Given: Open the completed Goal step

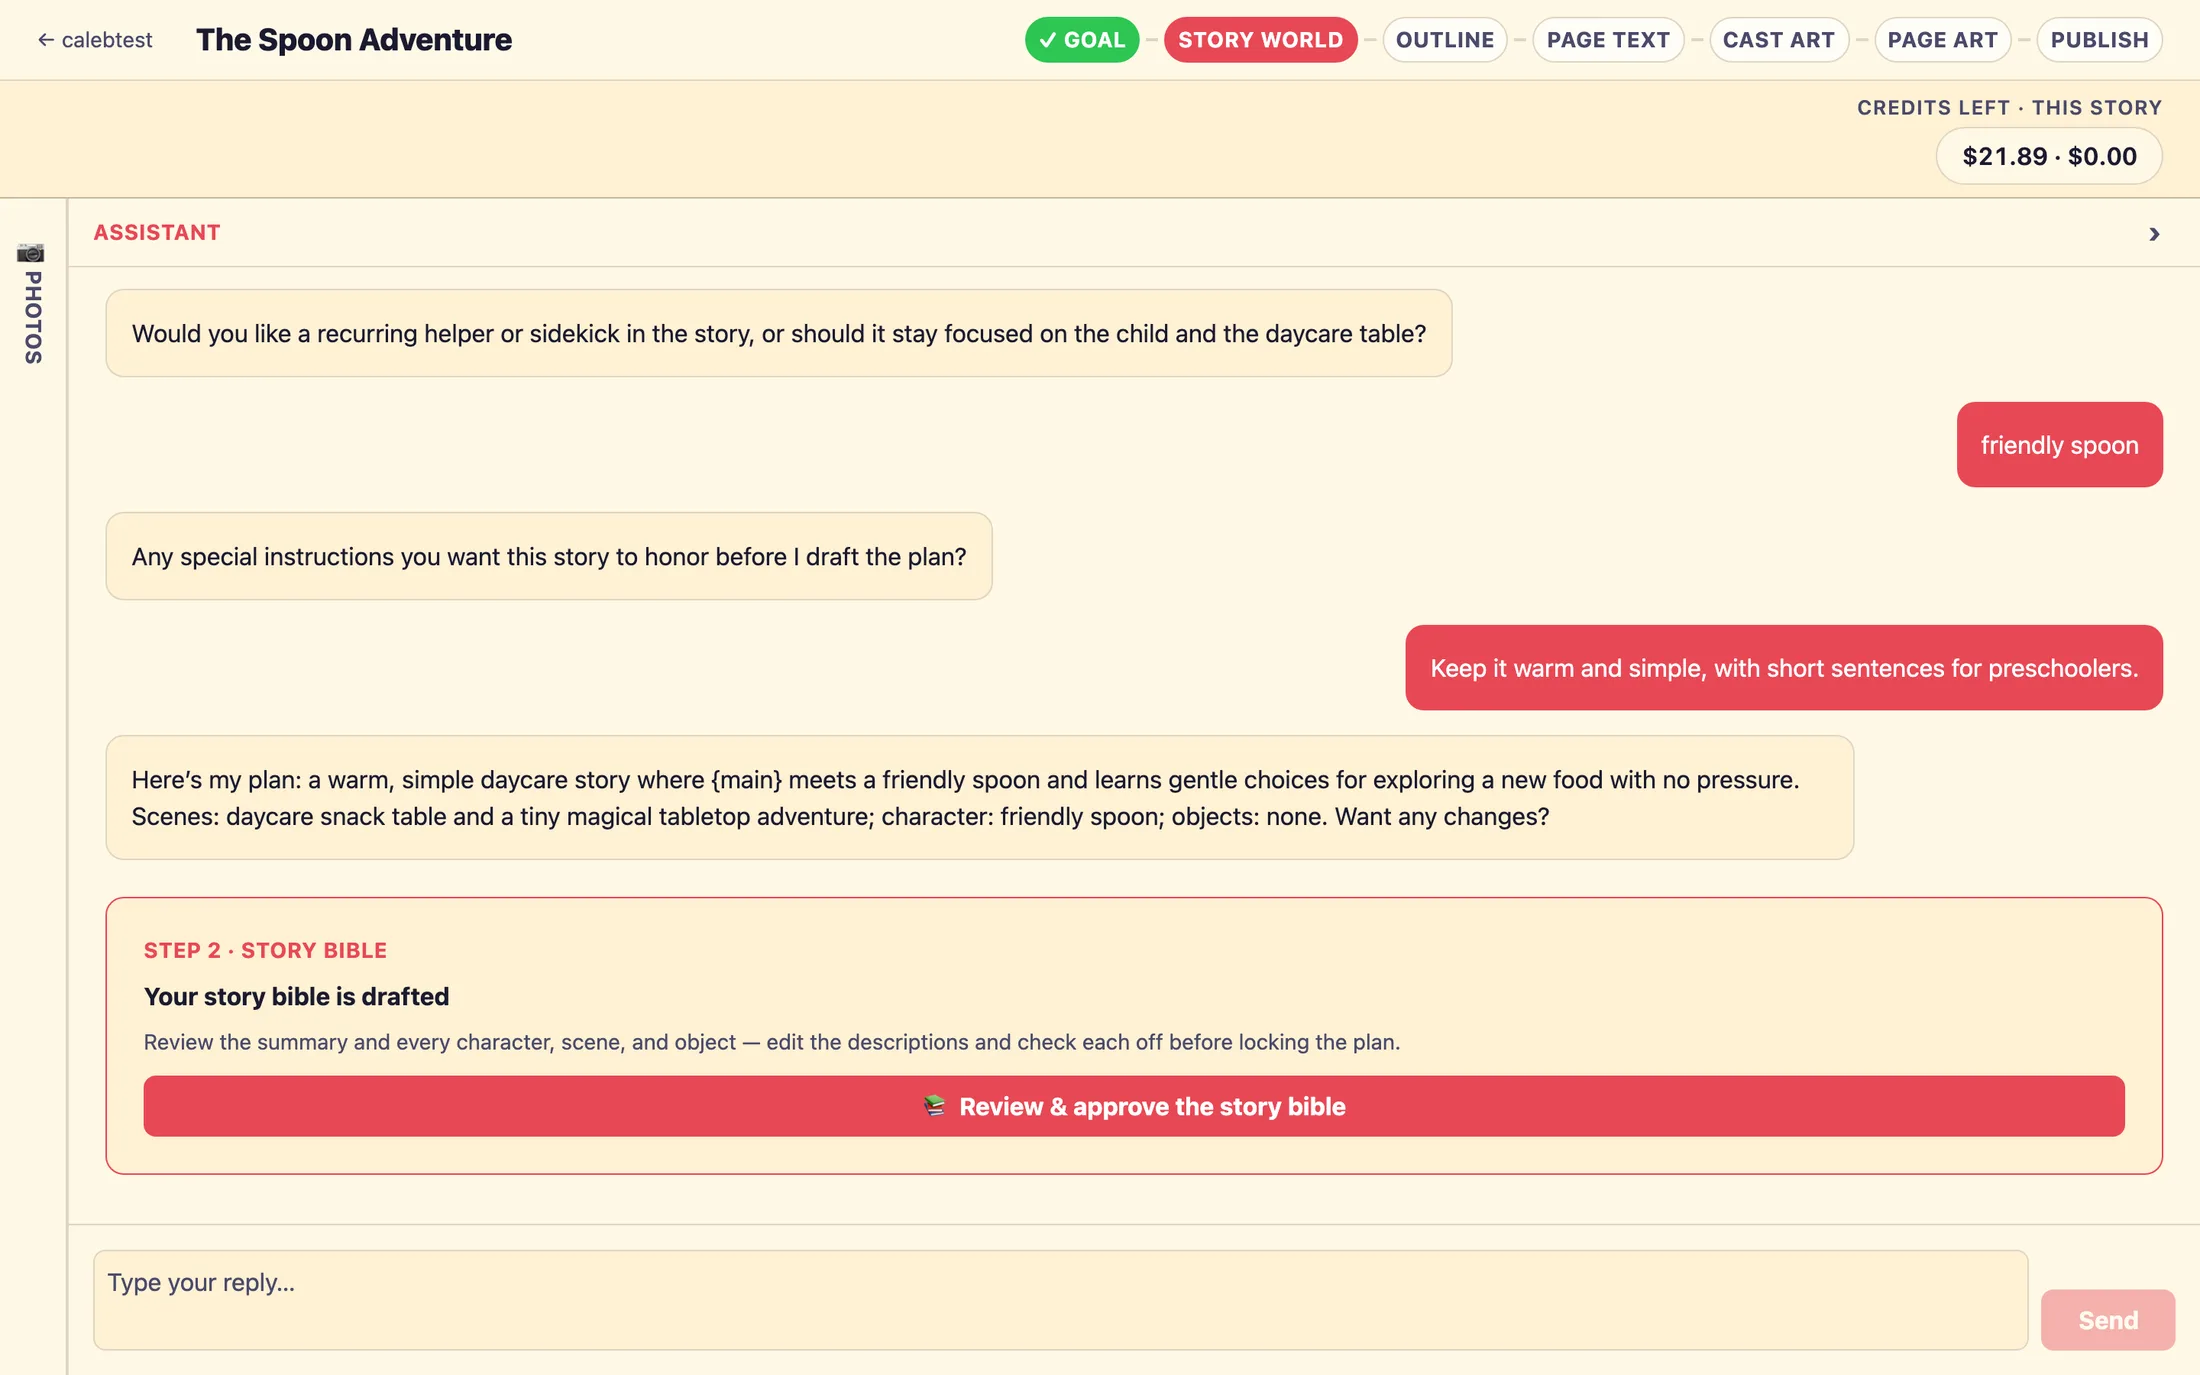Looking at the screenshot, I should pos(1082,40).
